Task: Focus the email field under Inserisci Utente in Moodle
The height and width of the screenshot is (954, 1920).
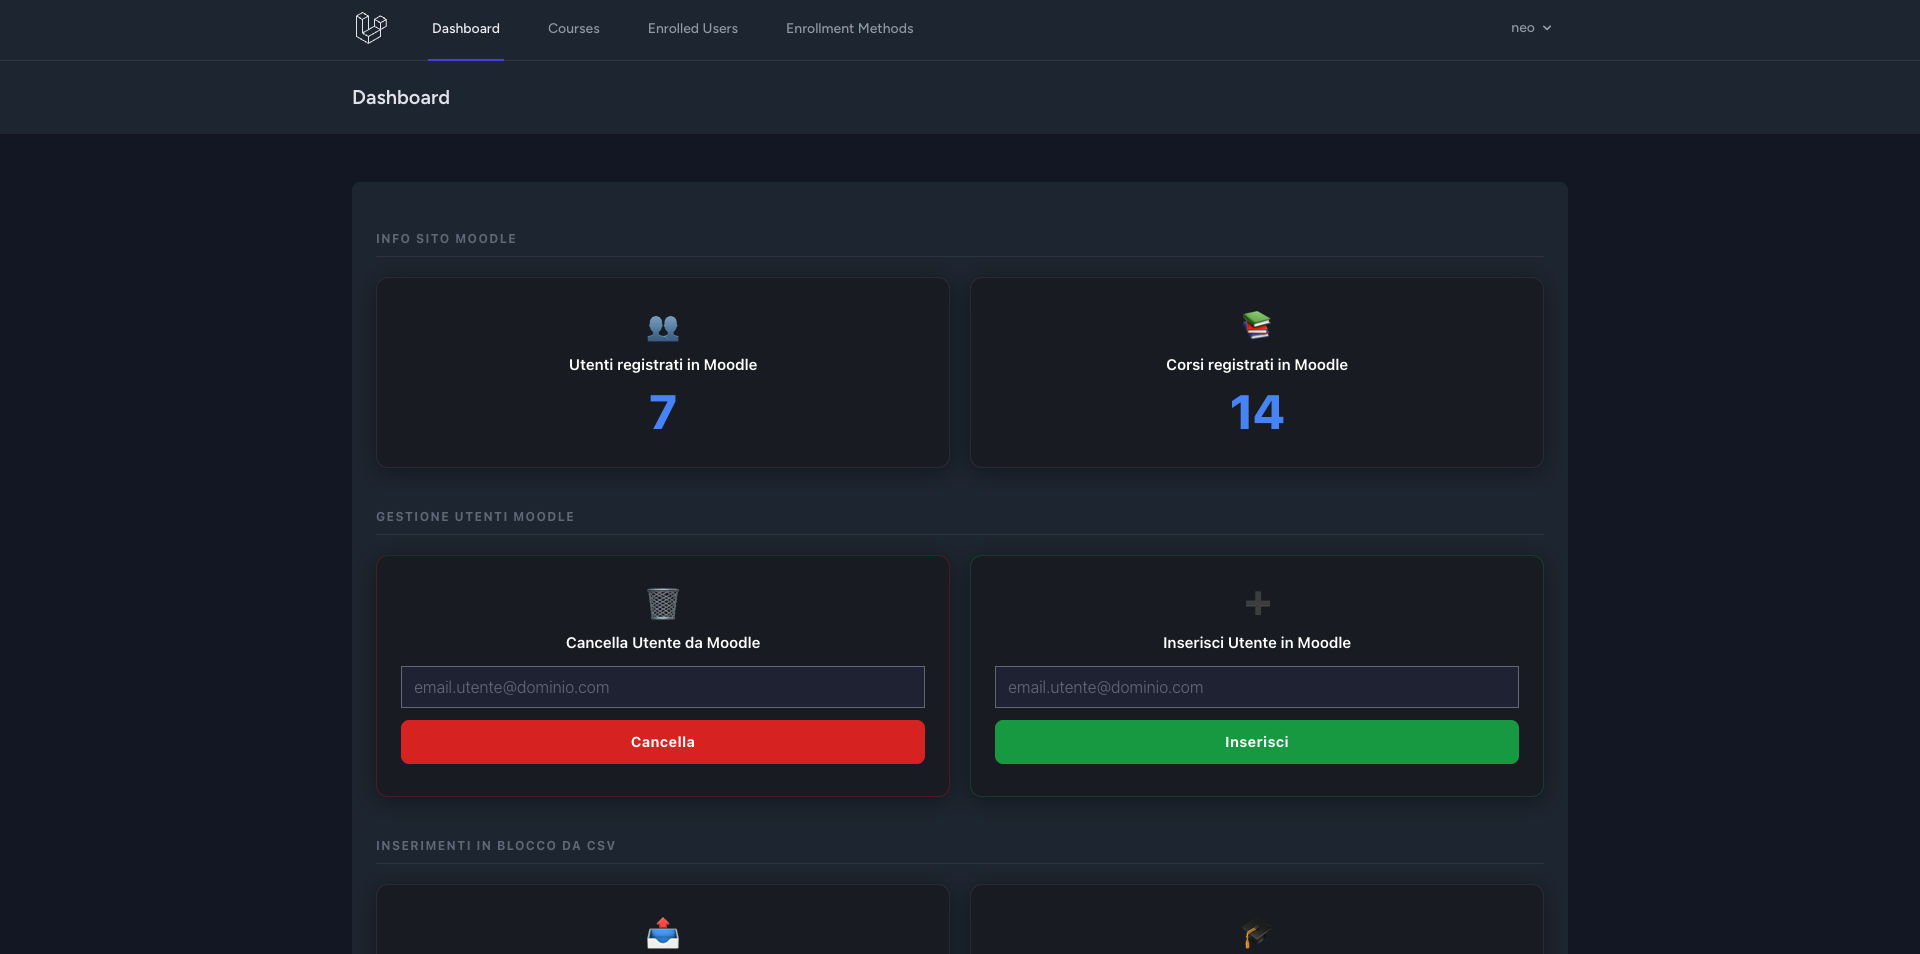Action: (1257, 687)
